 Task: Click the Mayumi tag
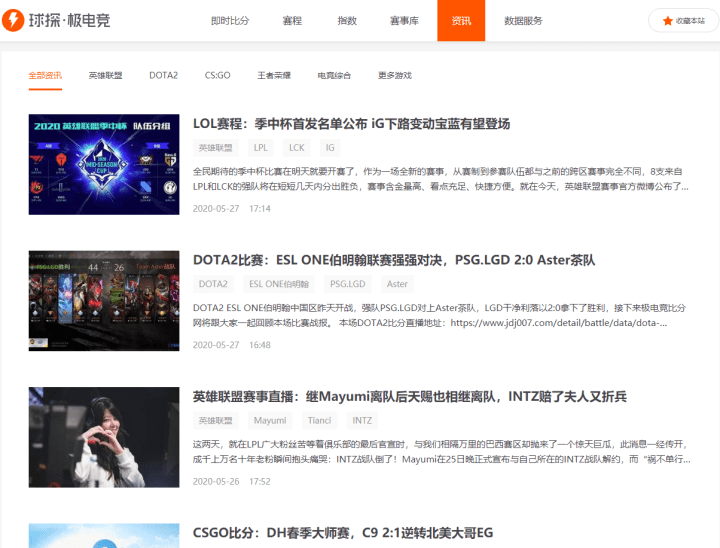[270, 420]
